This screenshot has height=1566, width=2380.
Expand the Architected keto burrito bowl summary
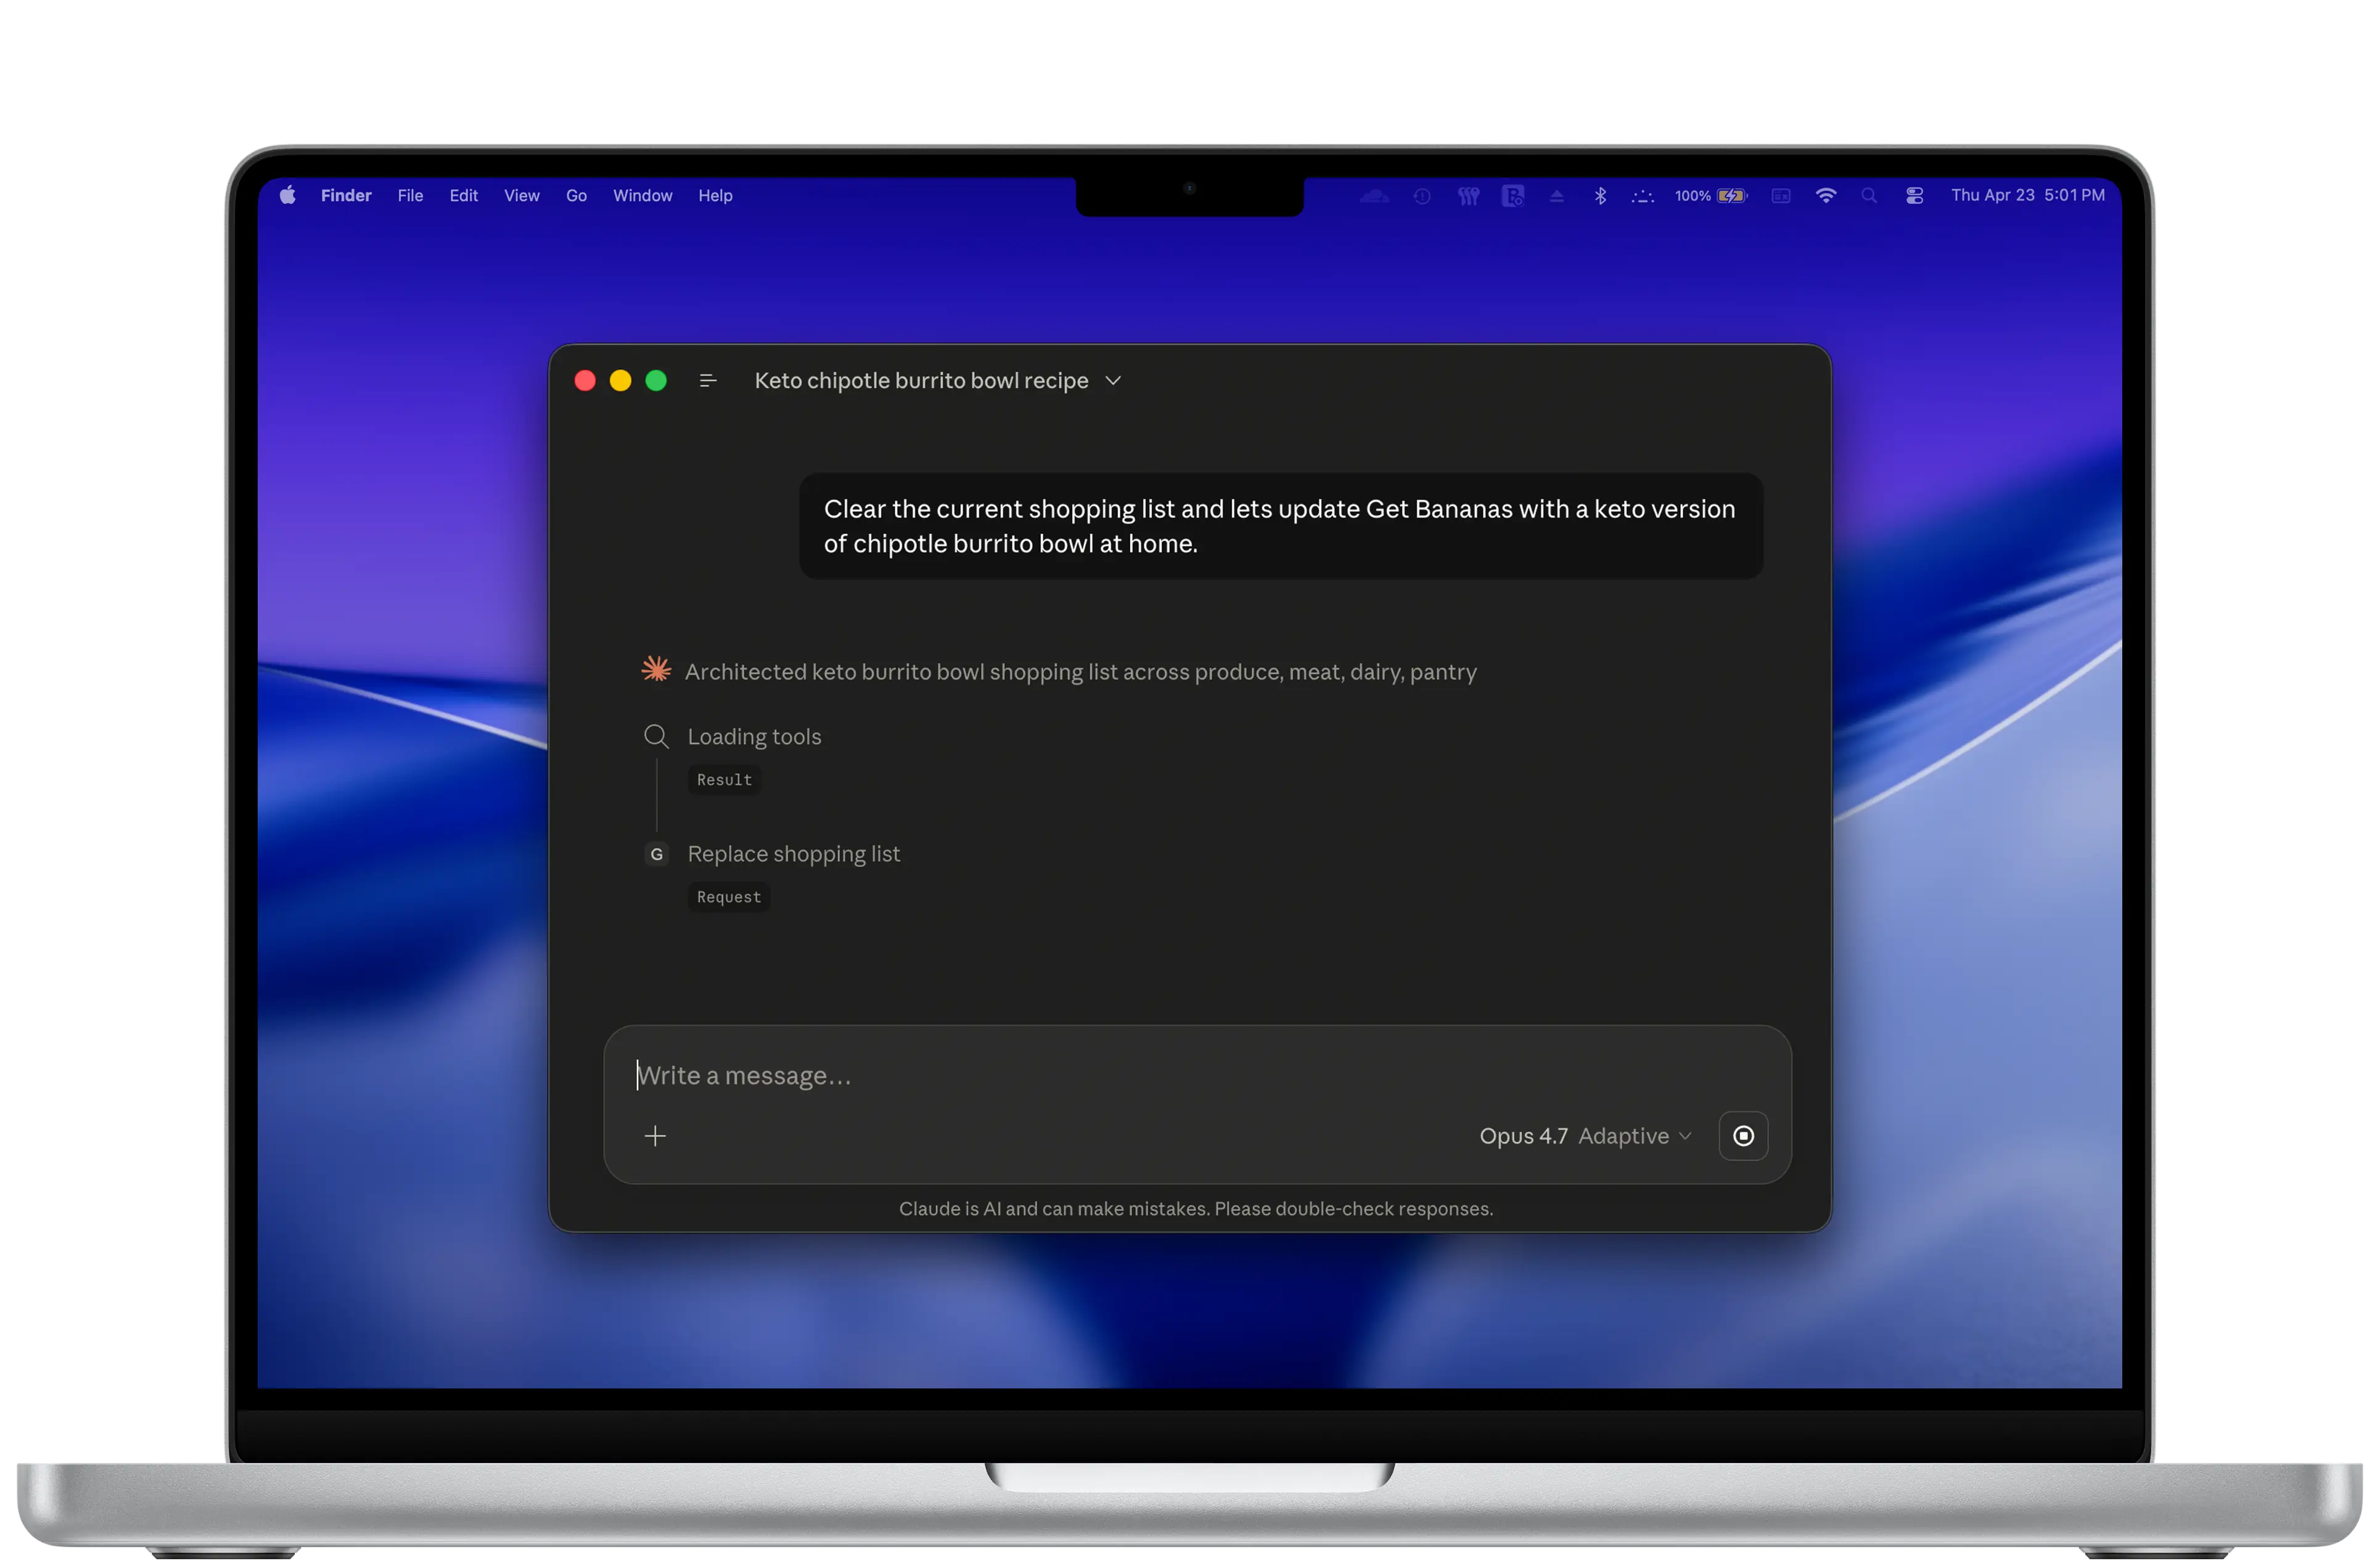(1080, 672)
